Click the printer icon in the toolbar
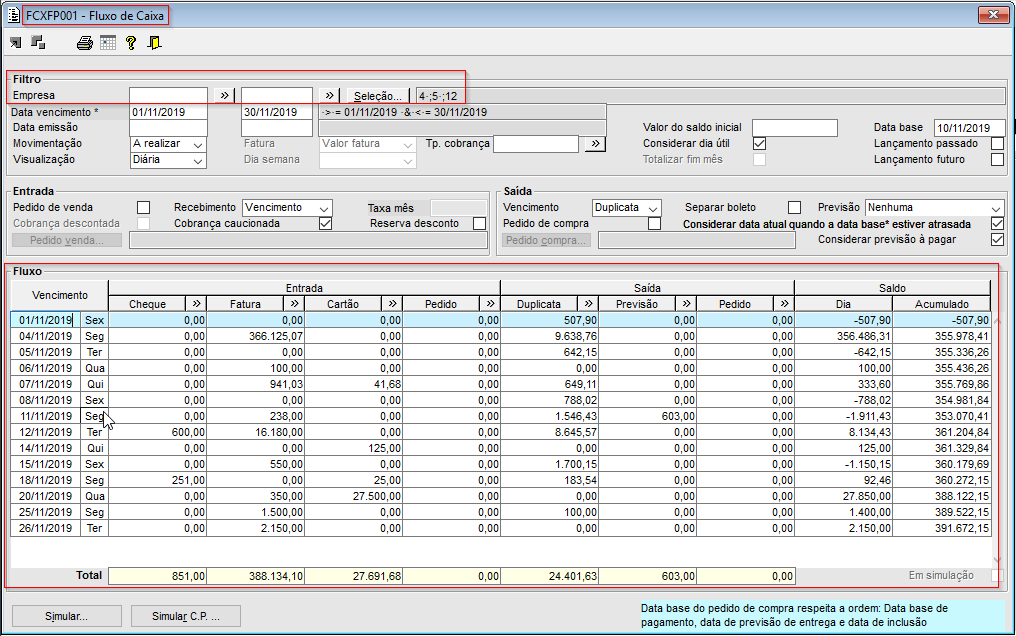Viewport: 1016px width, 636px height. click(85, 43)
